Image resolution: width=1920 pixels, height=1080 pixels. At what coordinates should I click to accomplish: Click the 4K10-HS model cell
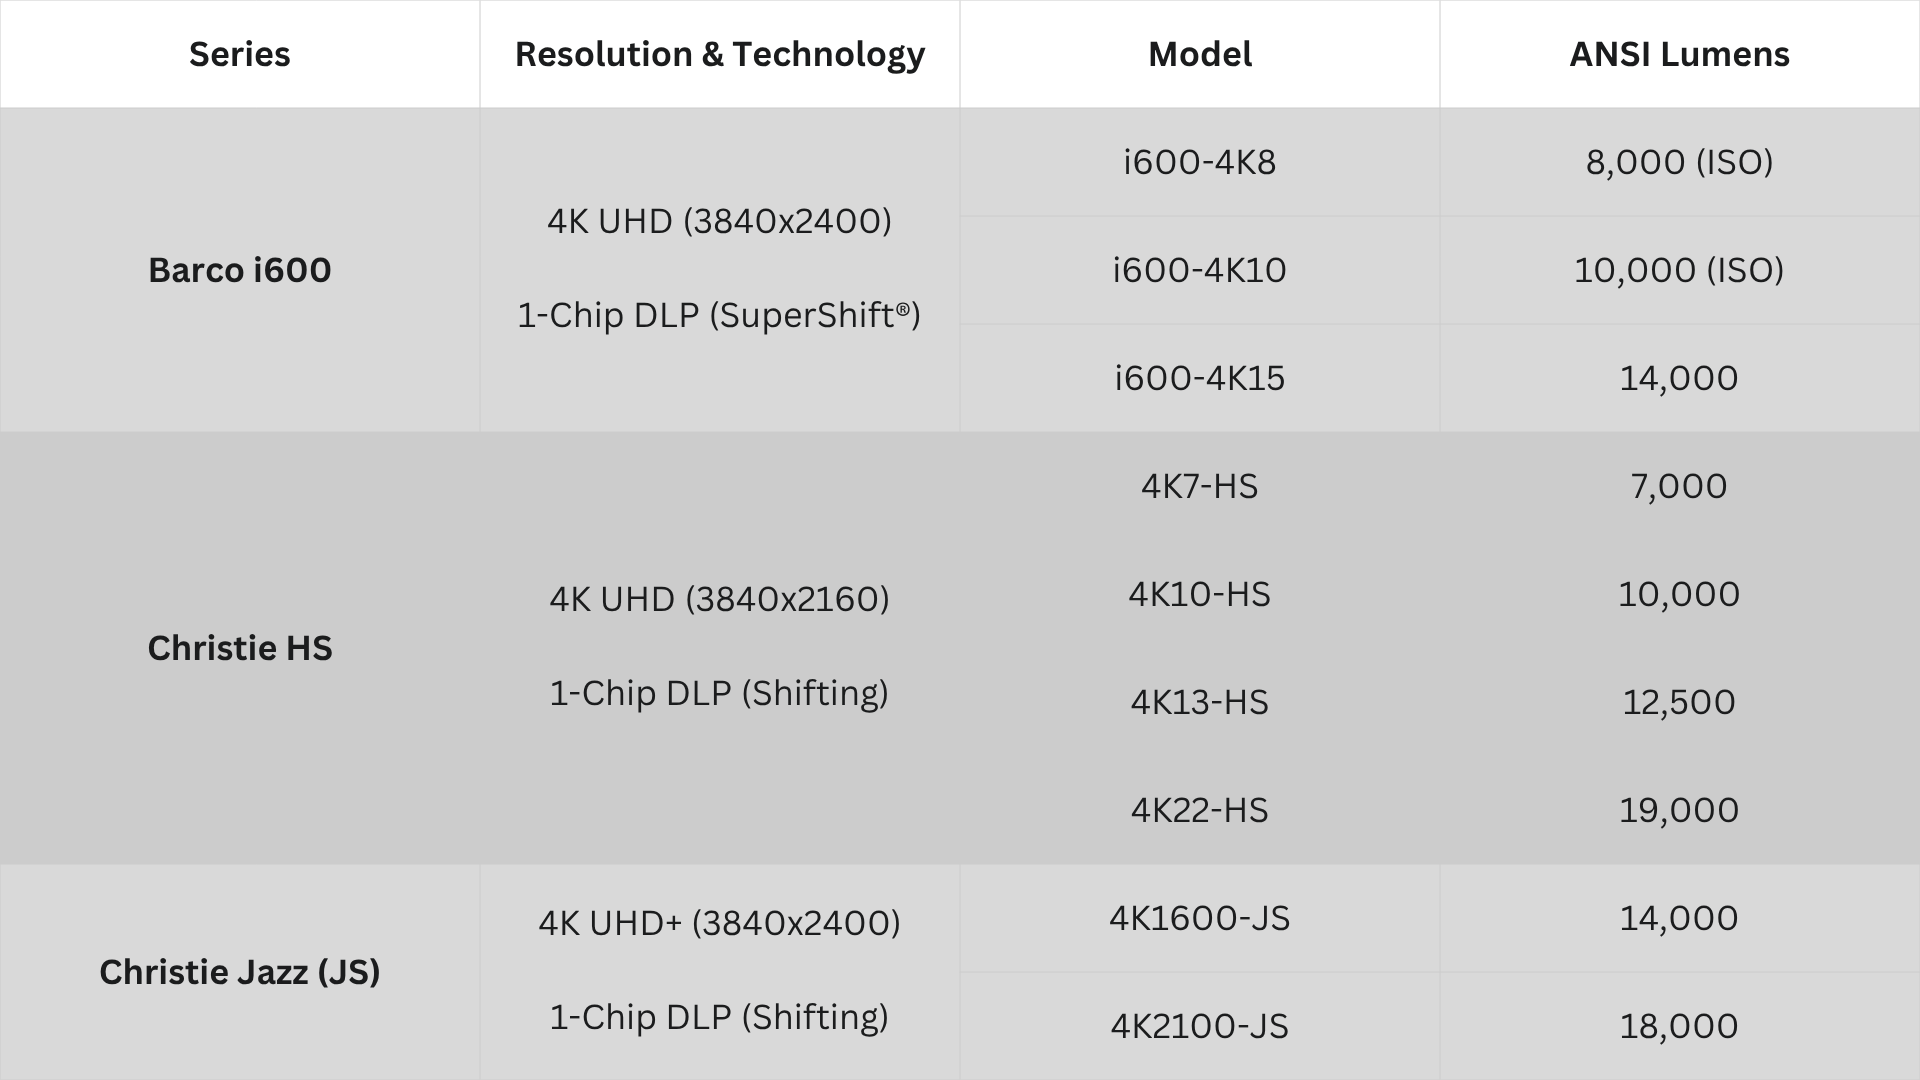[1200, 594]
